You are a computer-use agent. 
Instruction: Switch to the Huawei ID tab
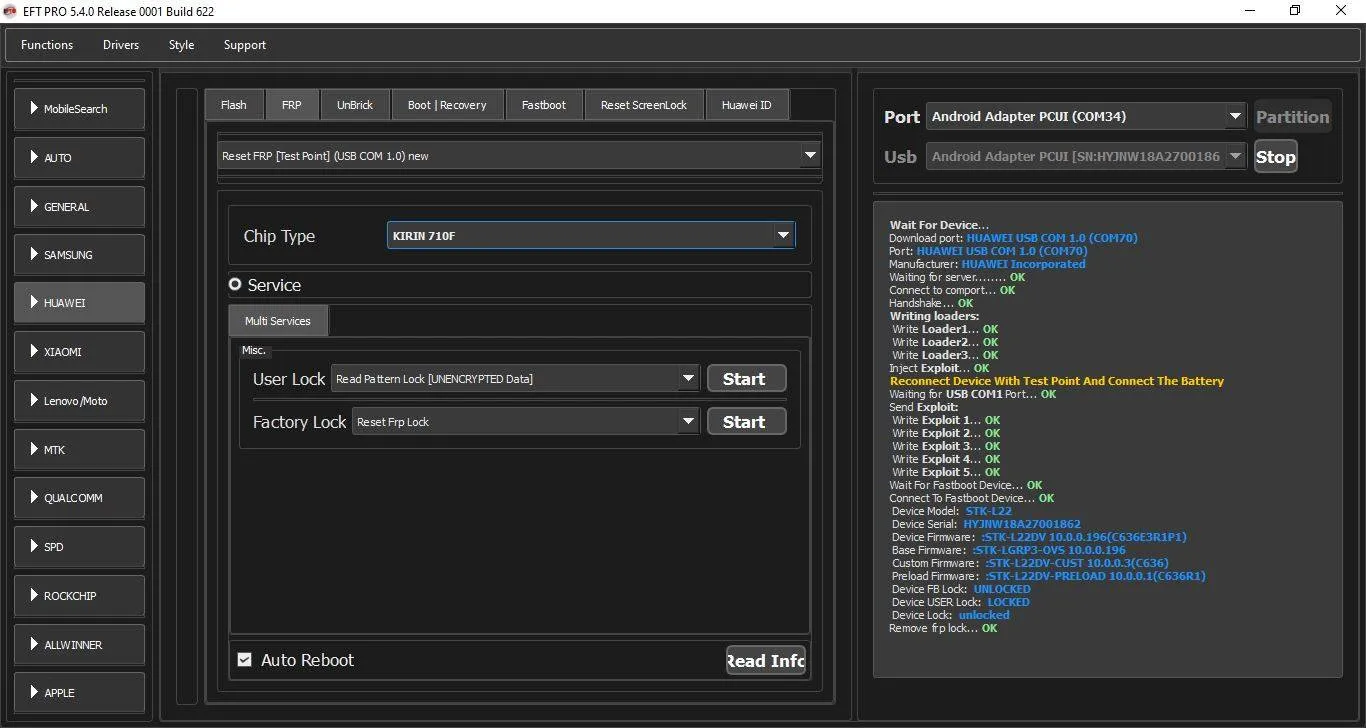coord(746,105)
